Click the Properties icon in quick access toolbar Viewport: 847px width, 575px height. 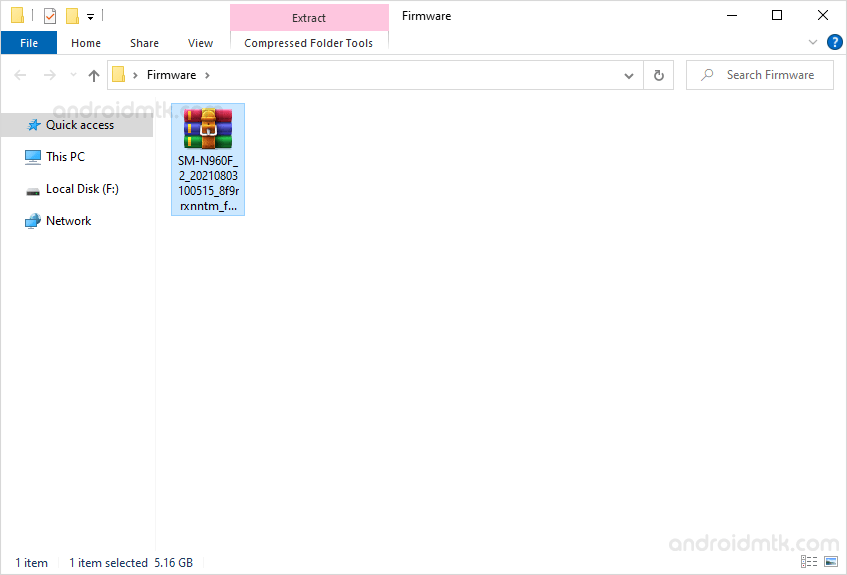click(50, 16)
